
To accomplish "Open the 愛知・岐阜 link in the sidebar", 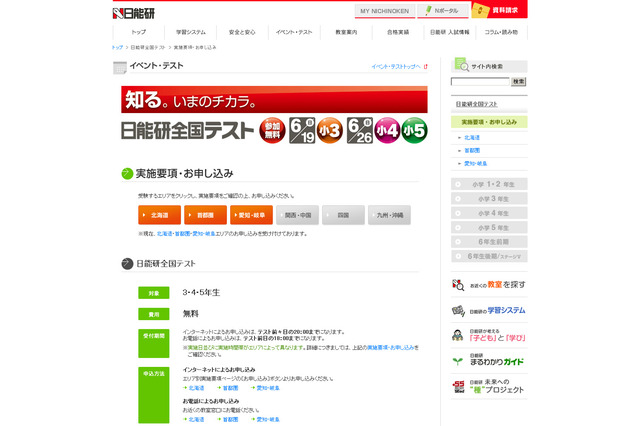I will click(476, 164).
